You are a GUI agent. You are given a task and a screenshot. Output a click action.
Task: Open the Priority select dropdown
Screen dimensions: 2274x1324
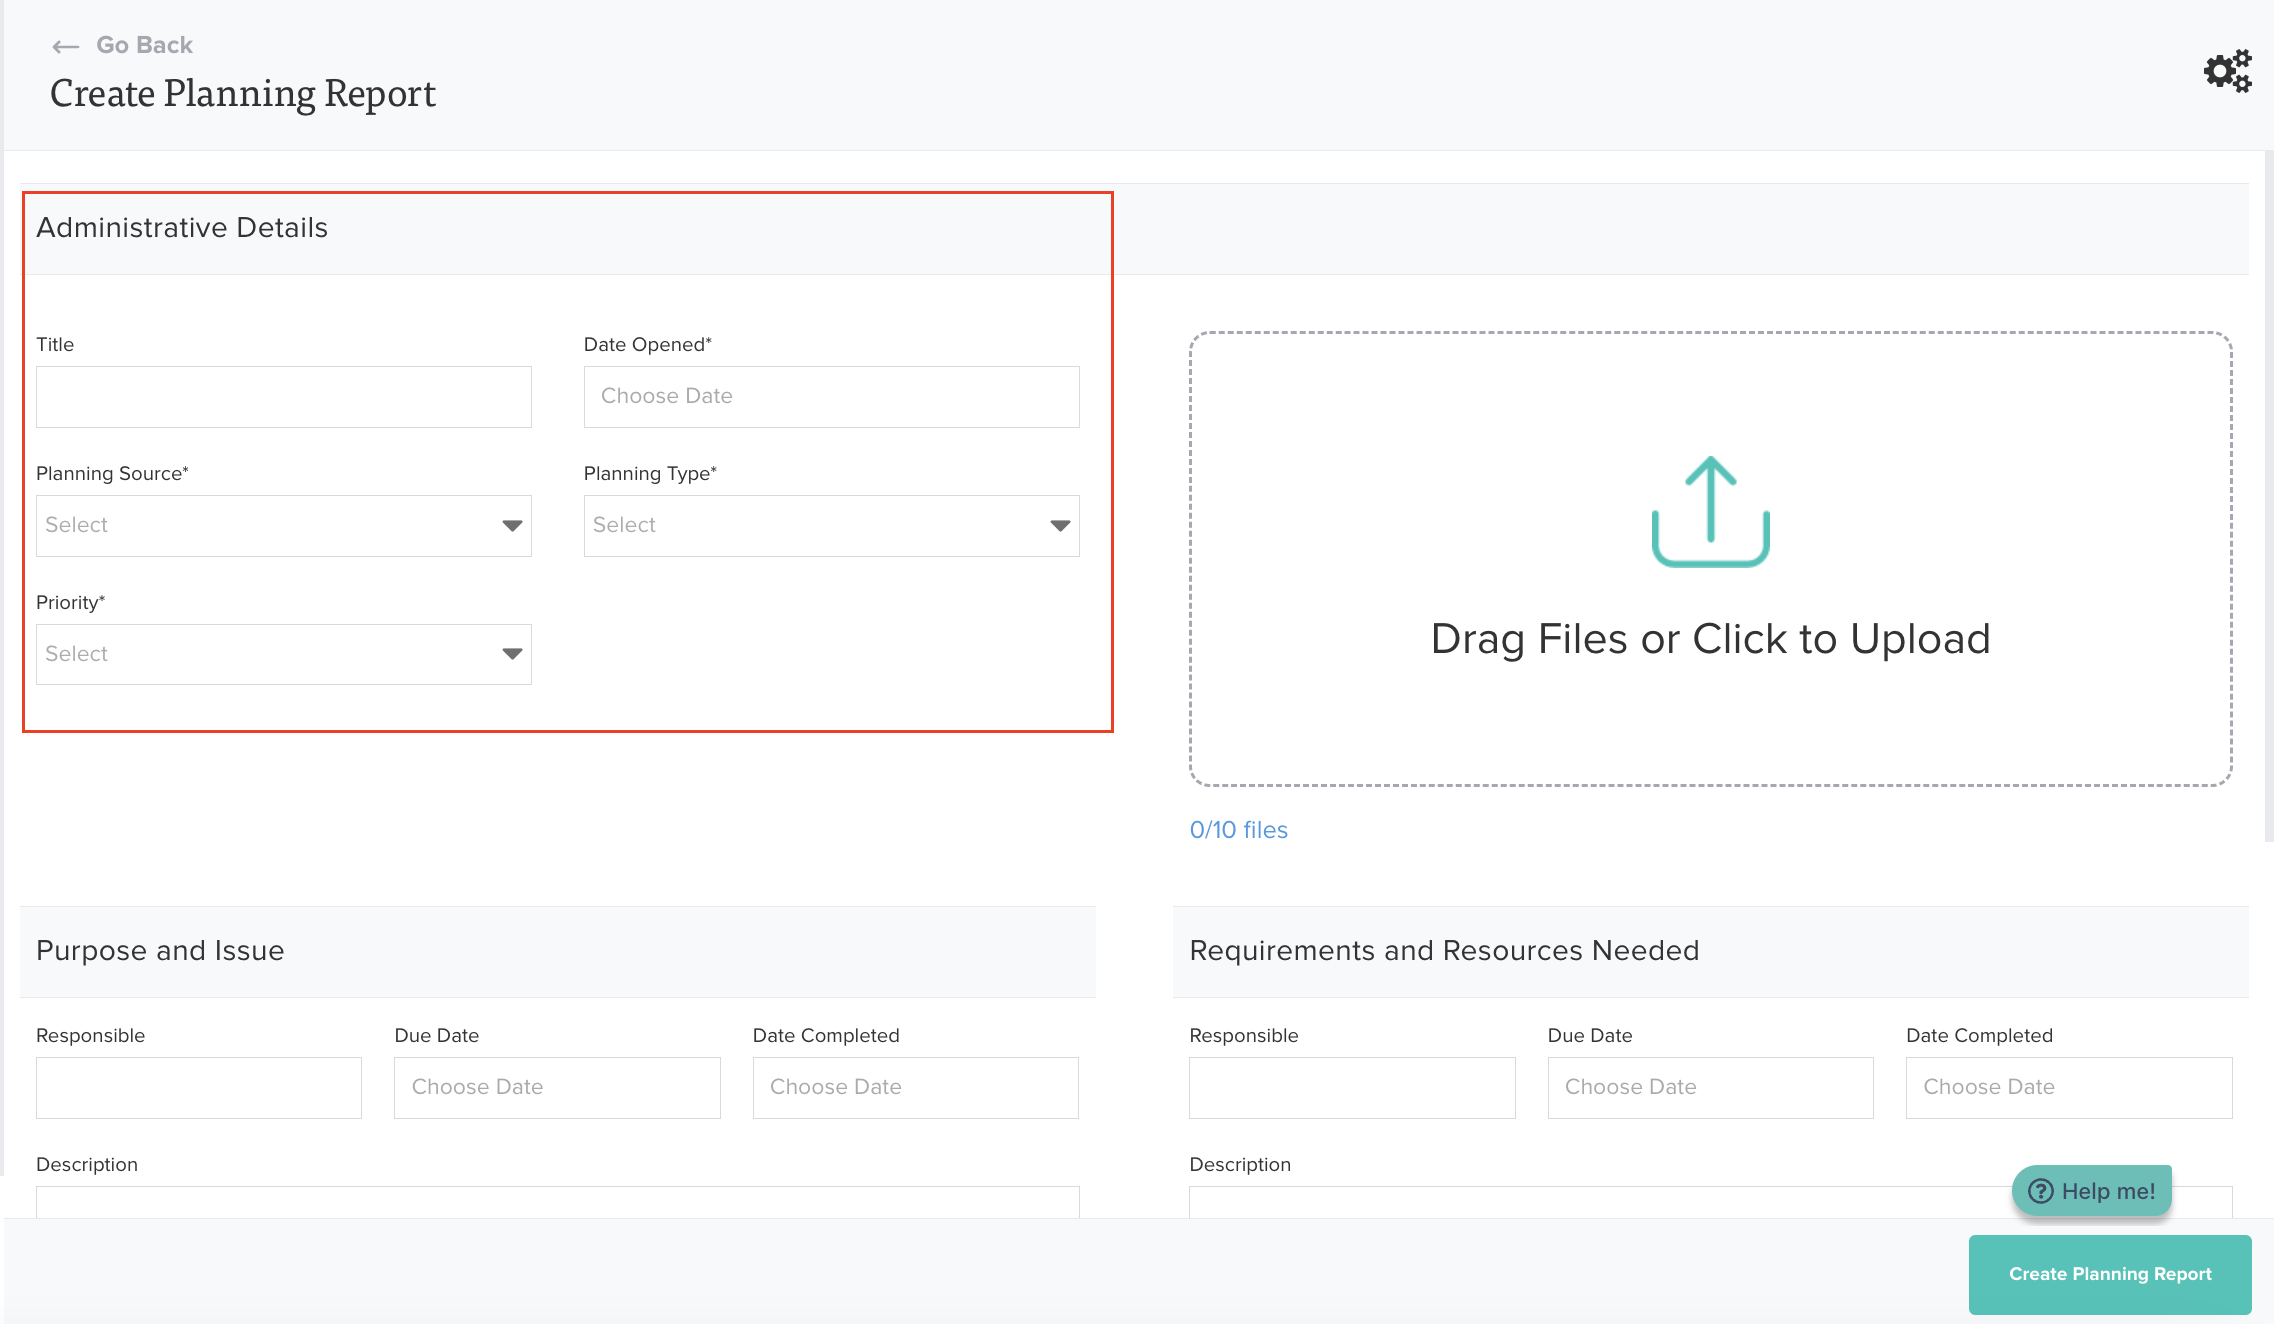[283, 654]
